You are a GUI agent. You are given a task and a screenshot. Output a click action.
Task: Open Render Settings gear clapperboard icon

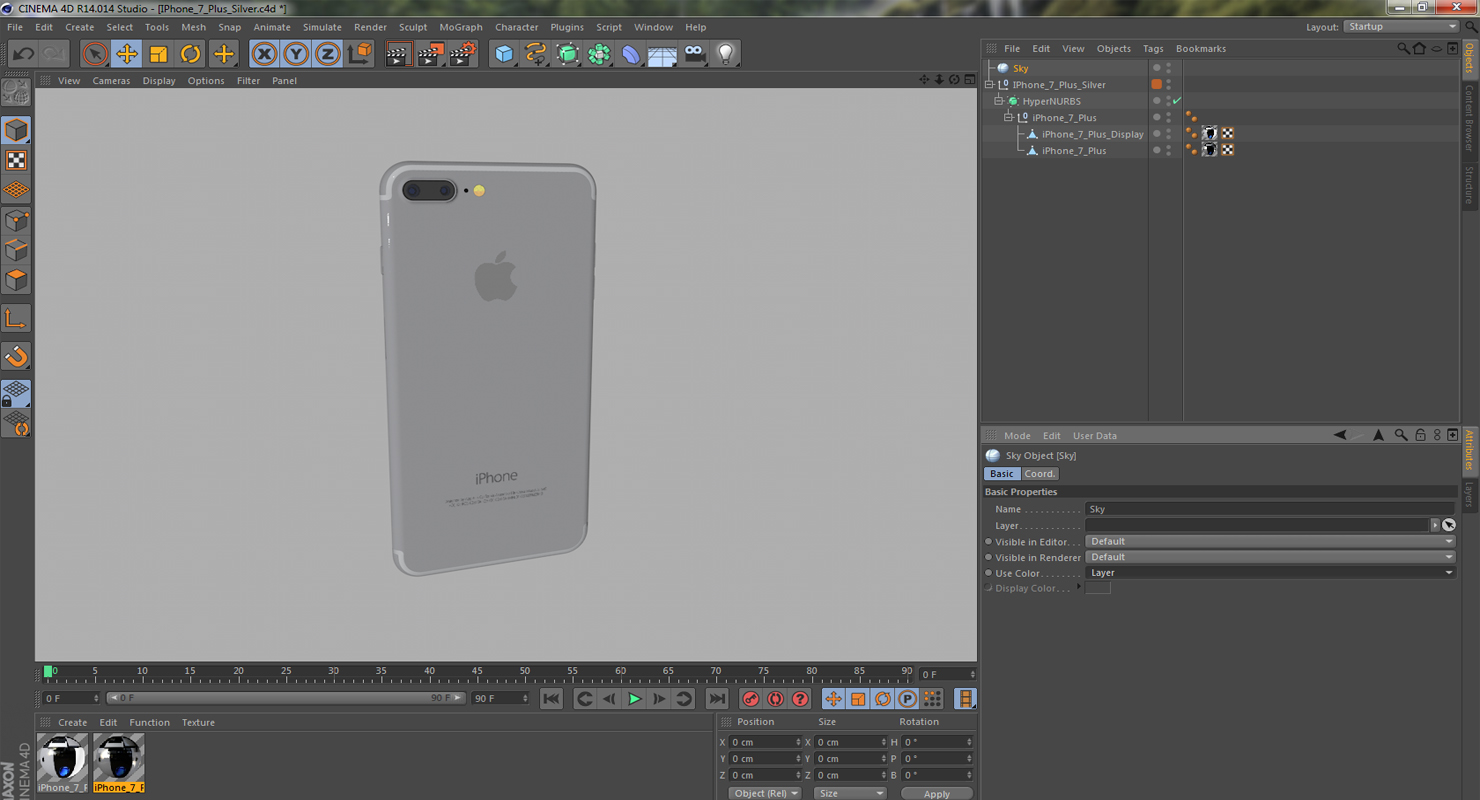pyautogui.click(x=462, y=54)
